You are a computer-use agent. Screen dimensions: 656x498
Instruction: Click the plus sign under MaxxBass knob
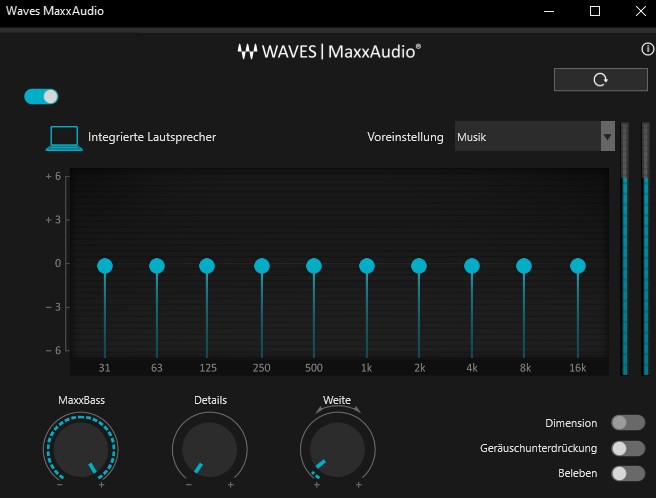101,485
